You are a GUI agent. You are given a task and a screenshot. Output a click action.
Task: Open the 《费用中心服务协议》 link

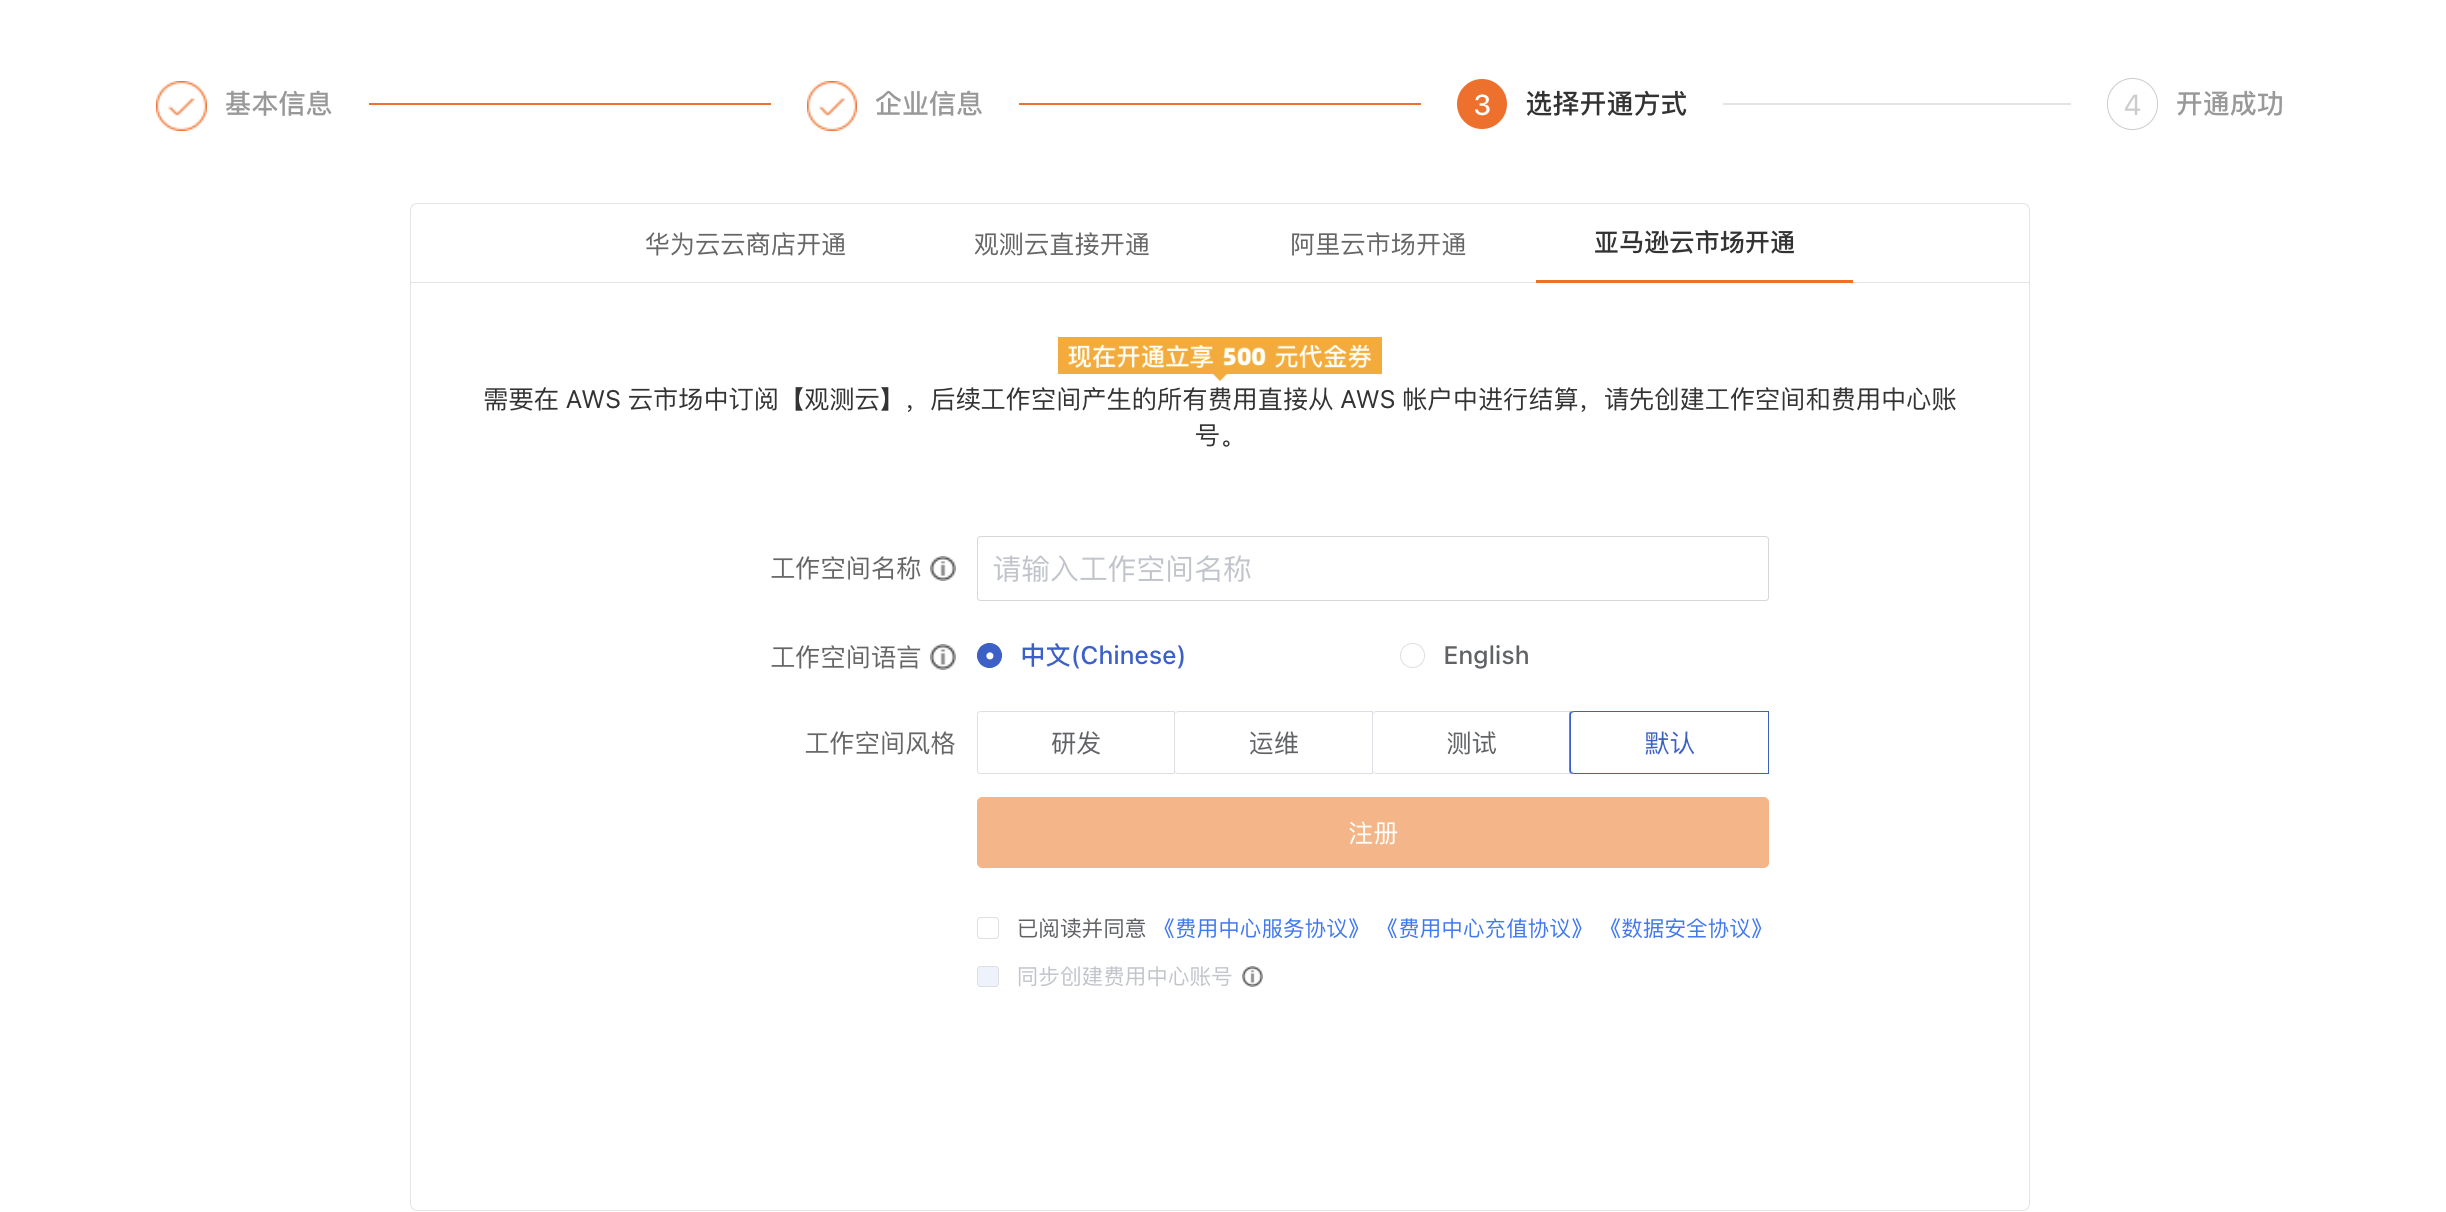point(1261,929)
